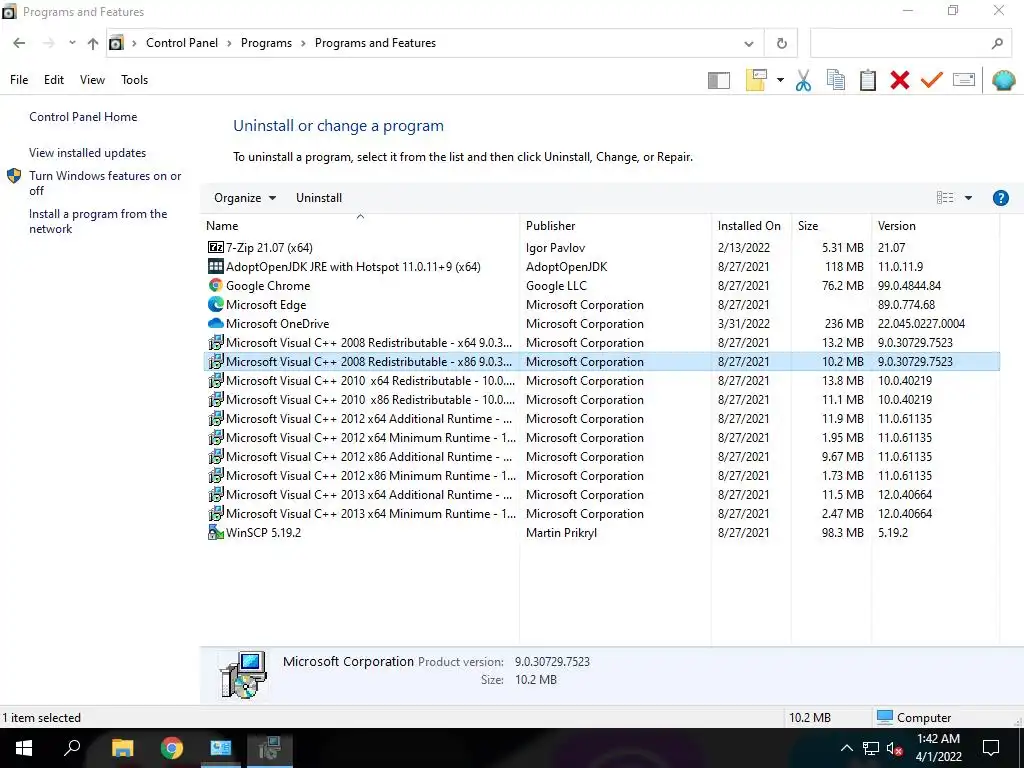Click Igor Pavlov publisher cell
Image resolution: width=1024 pixels, height=768 pixels.
555,248
